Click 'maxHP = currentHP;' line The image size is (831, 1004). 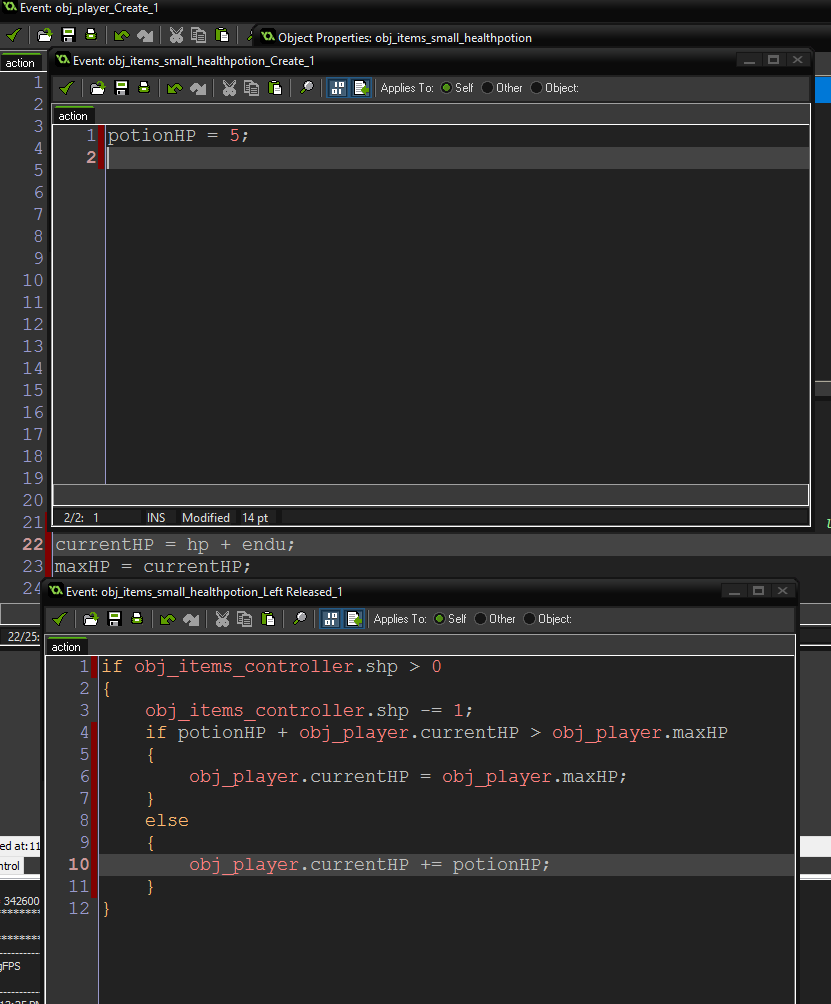click(152, 567)
